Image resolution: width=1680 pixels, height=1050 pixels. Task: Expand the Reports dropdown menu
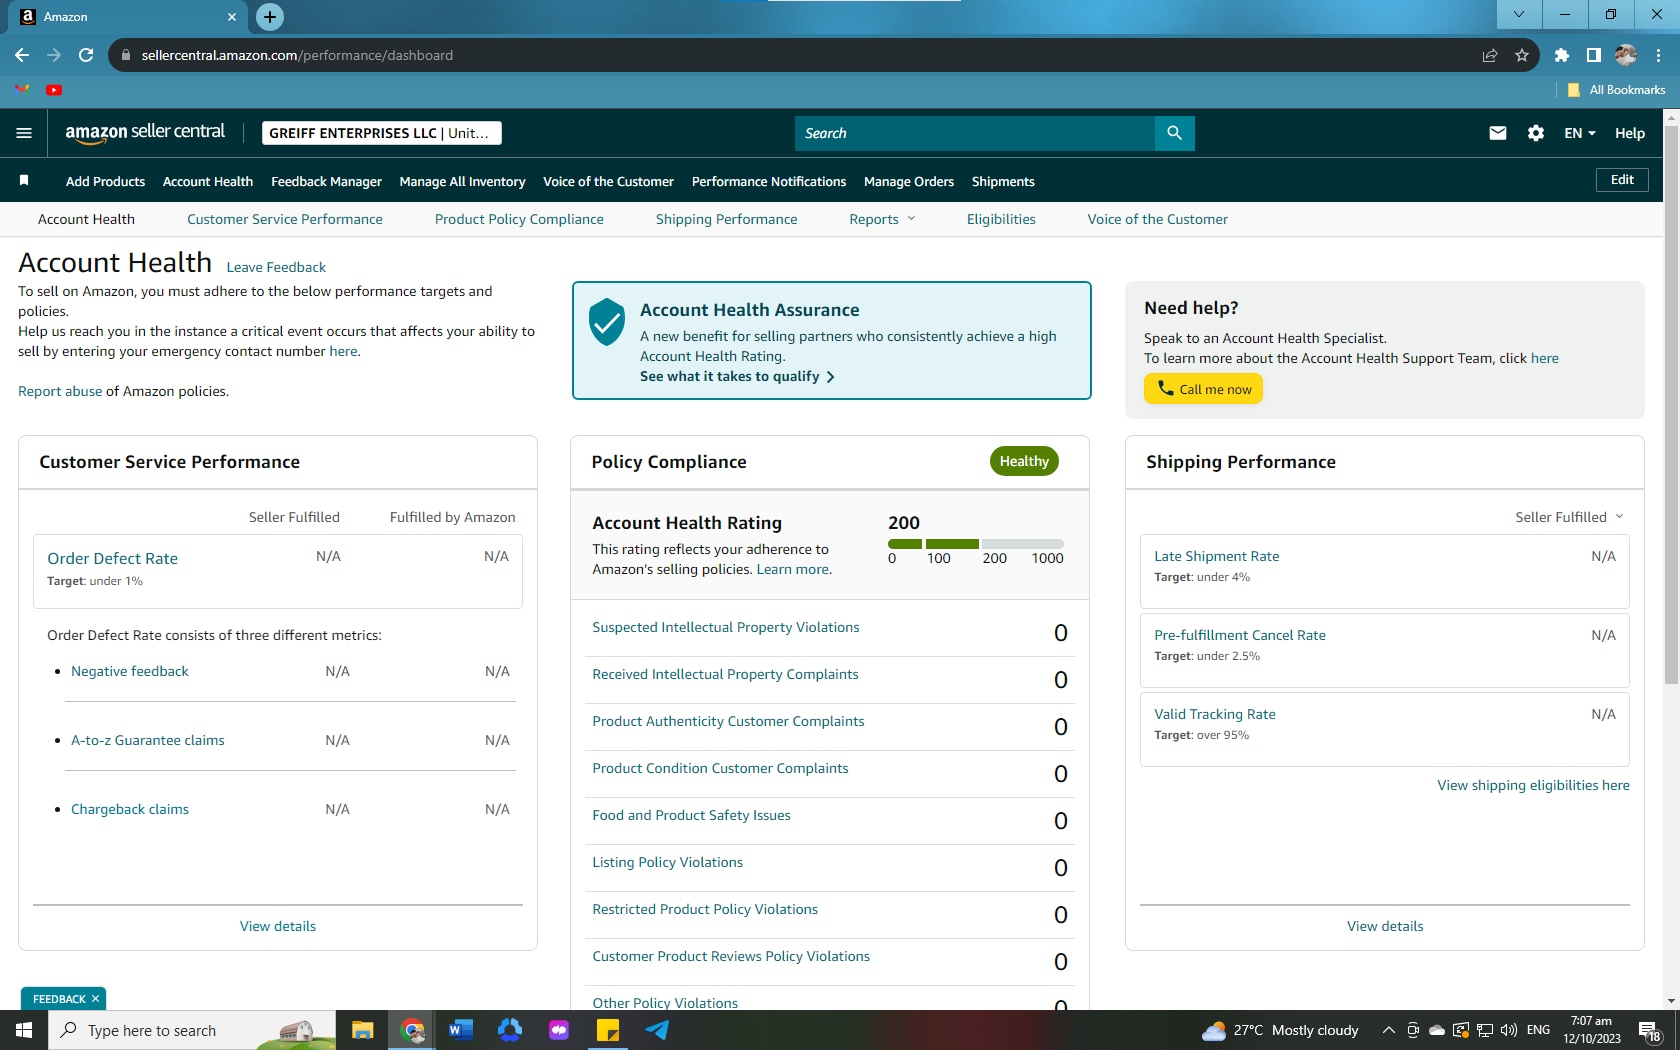[882, 219]
